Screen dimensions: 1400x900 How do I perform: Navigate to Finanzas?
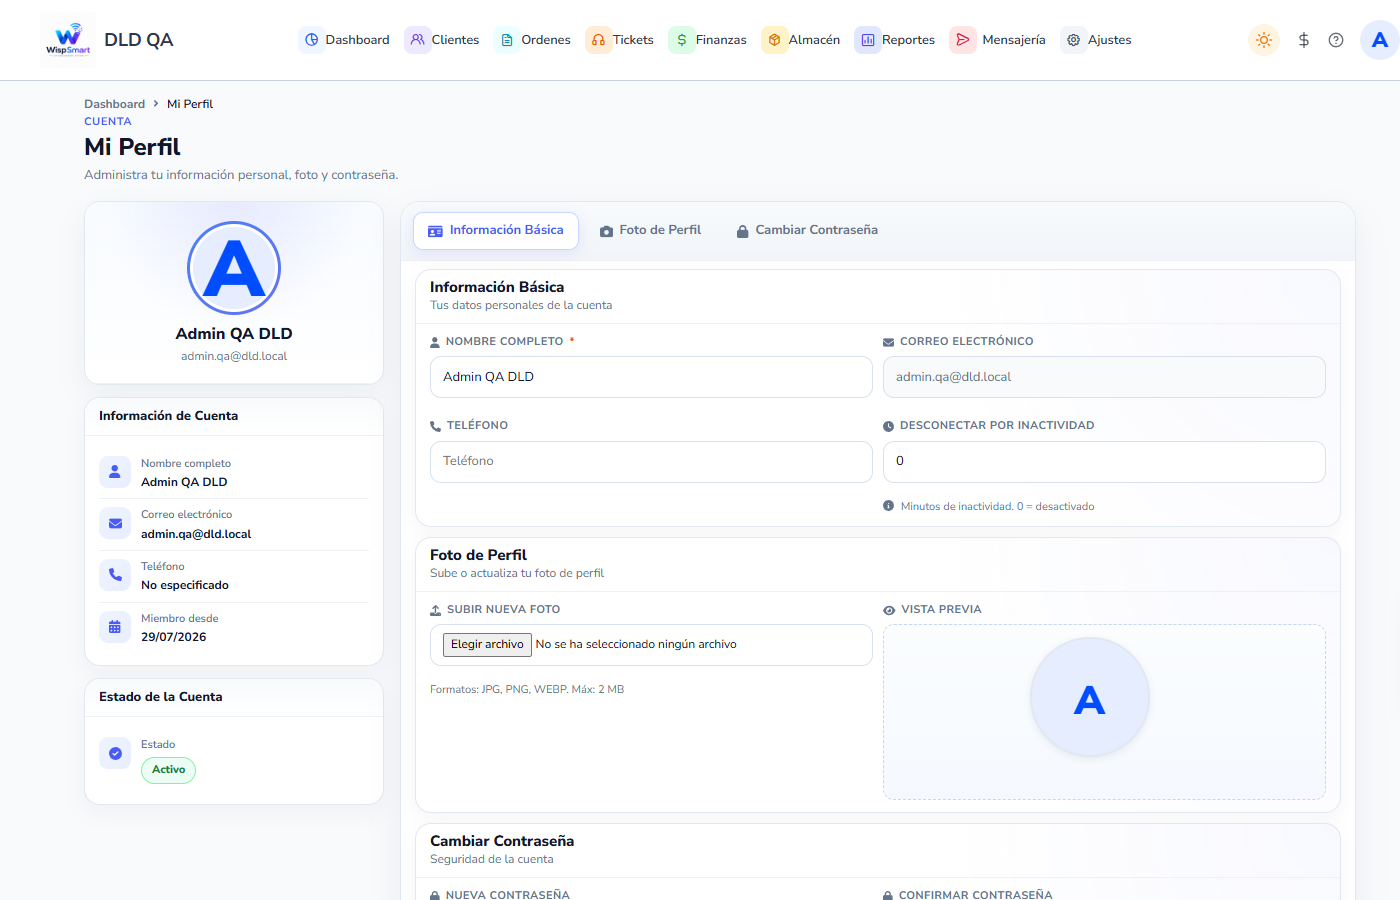pyautogui.click(x=709, y=40)
